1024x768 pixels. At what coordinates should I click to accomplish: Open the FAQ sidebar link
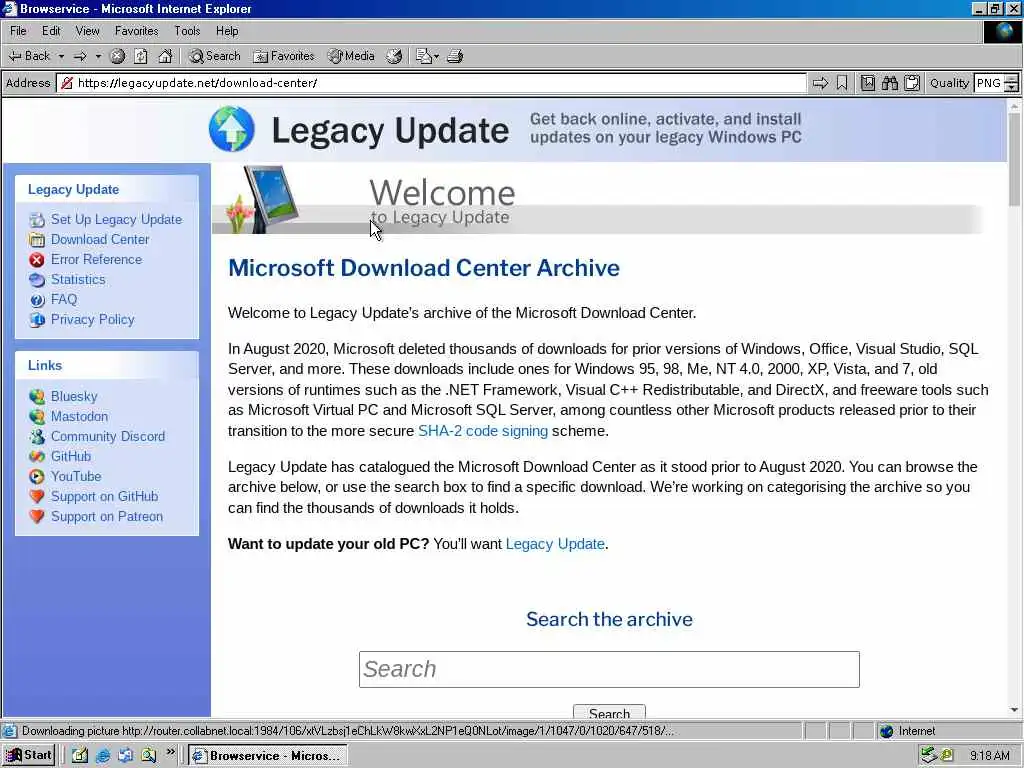click(x=64, y=299)
